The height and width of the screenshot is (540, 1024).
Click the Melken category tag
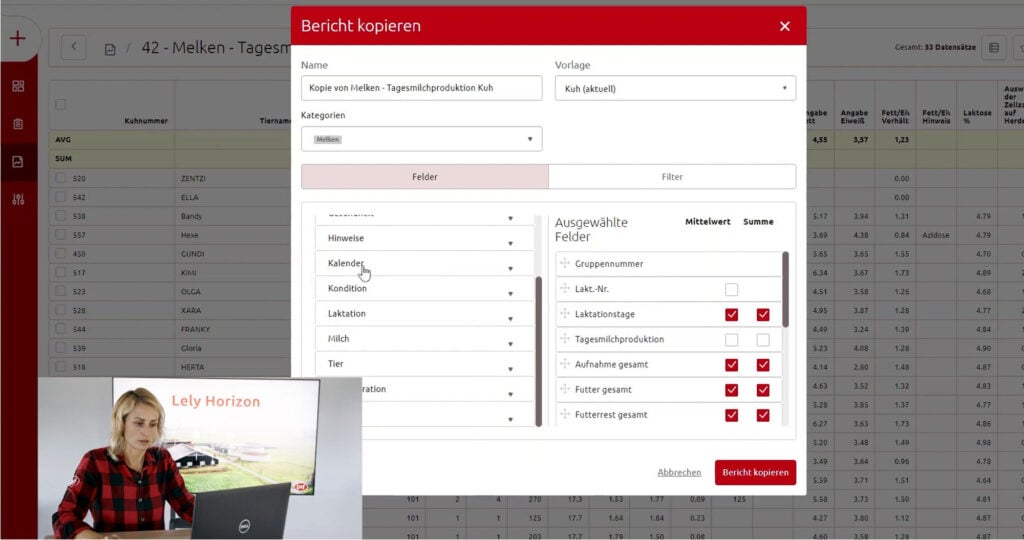327,139
